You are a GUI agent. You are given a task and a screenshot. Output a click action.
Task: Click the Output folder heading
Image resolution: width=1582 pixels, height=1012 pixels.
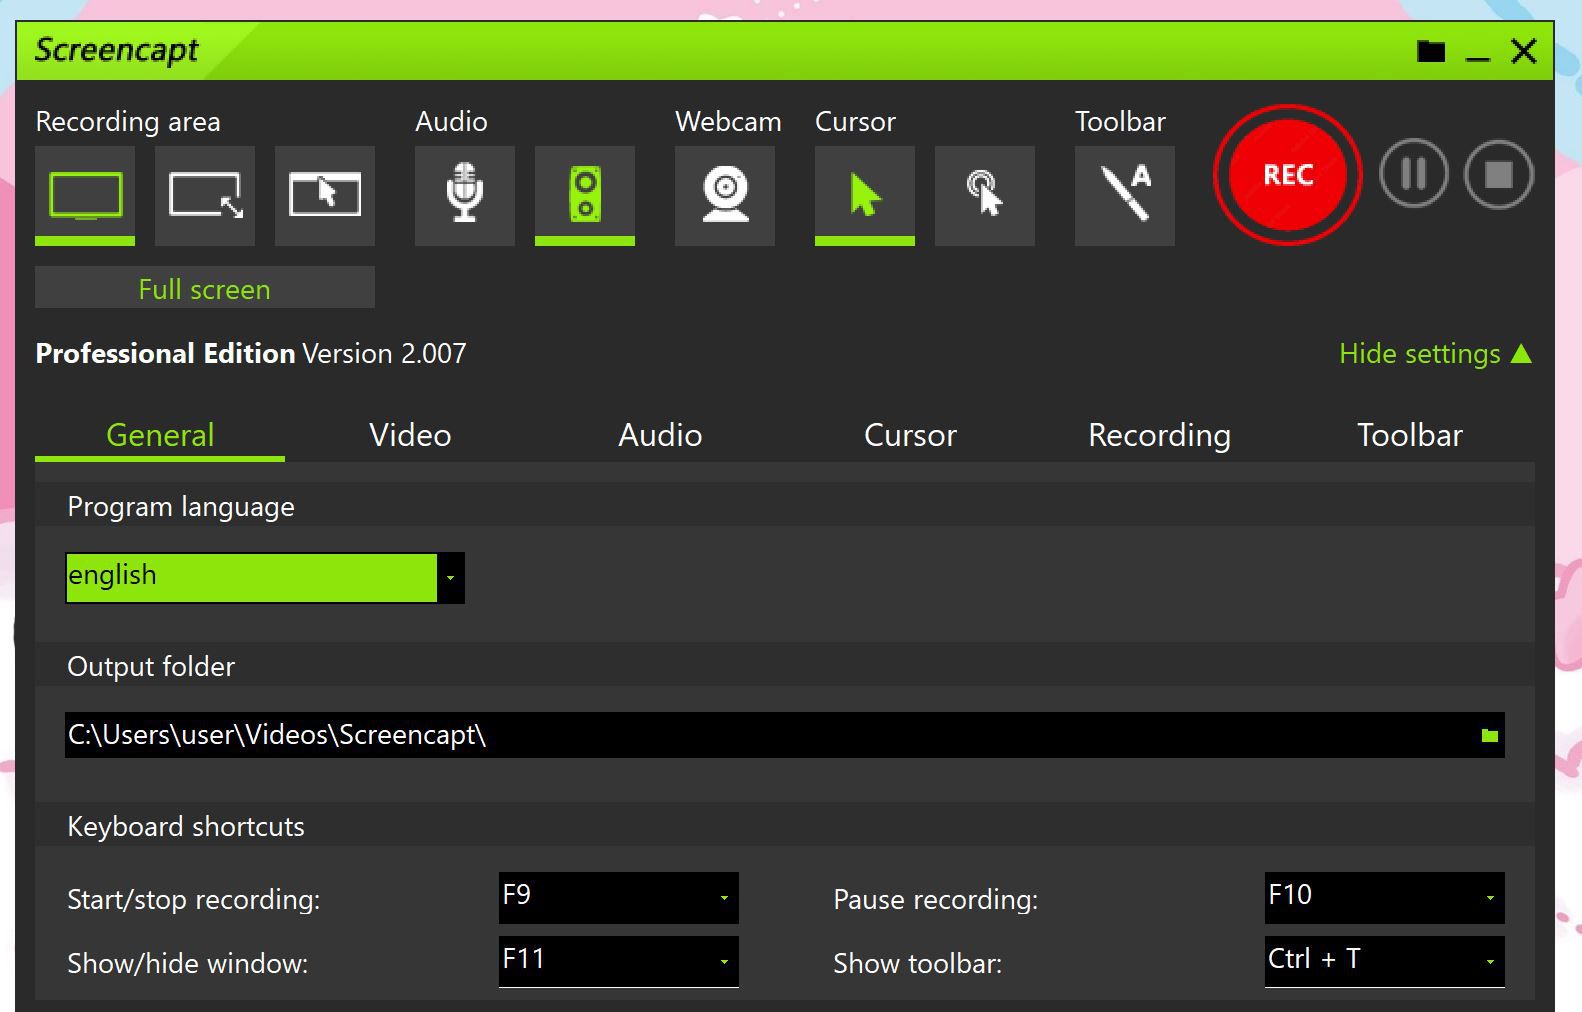point(151,666)
